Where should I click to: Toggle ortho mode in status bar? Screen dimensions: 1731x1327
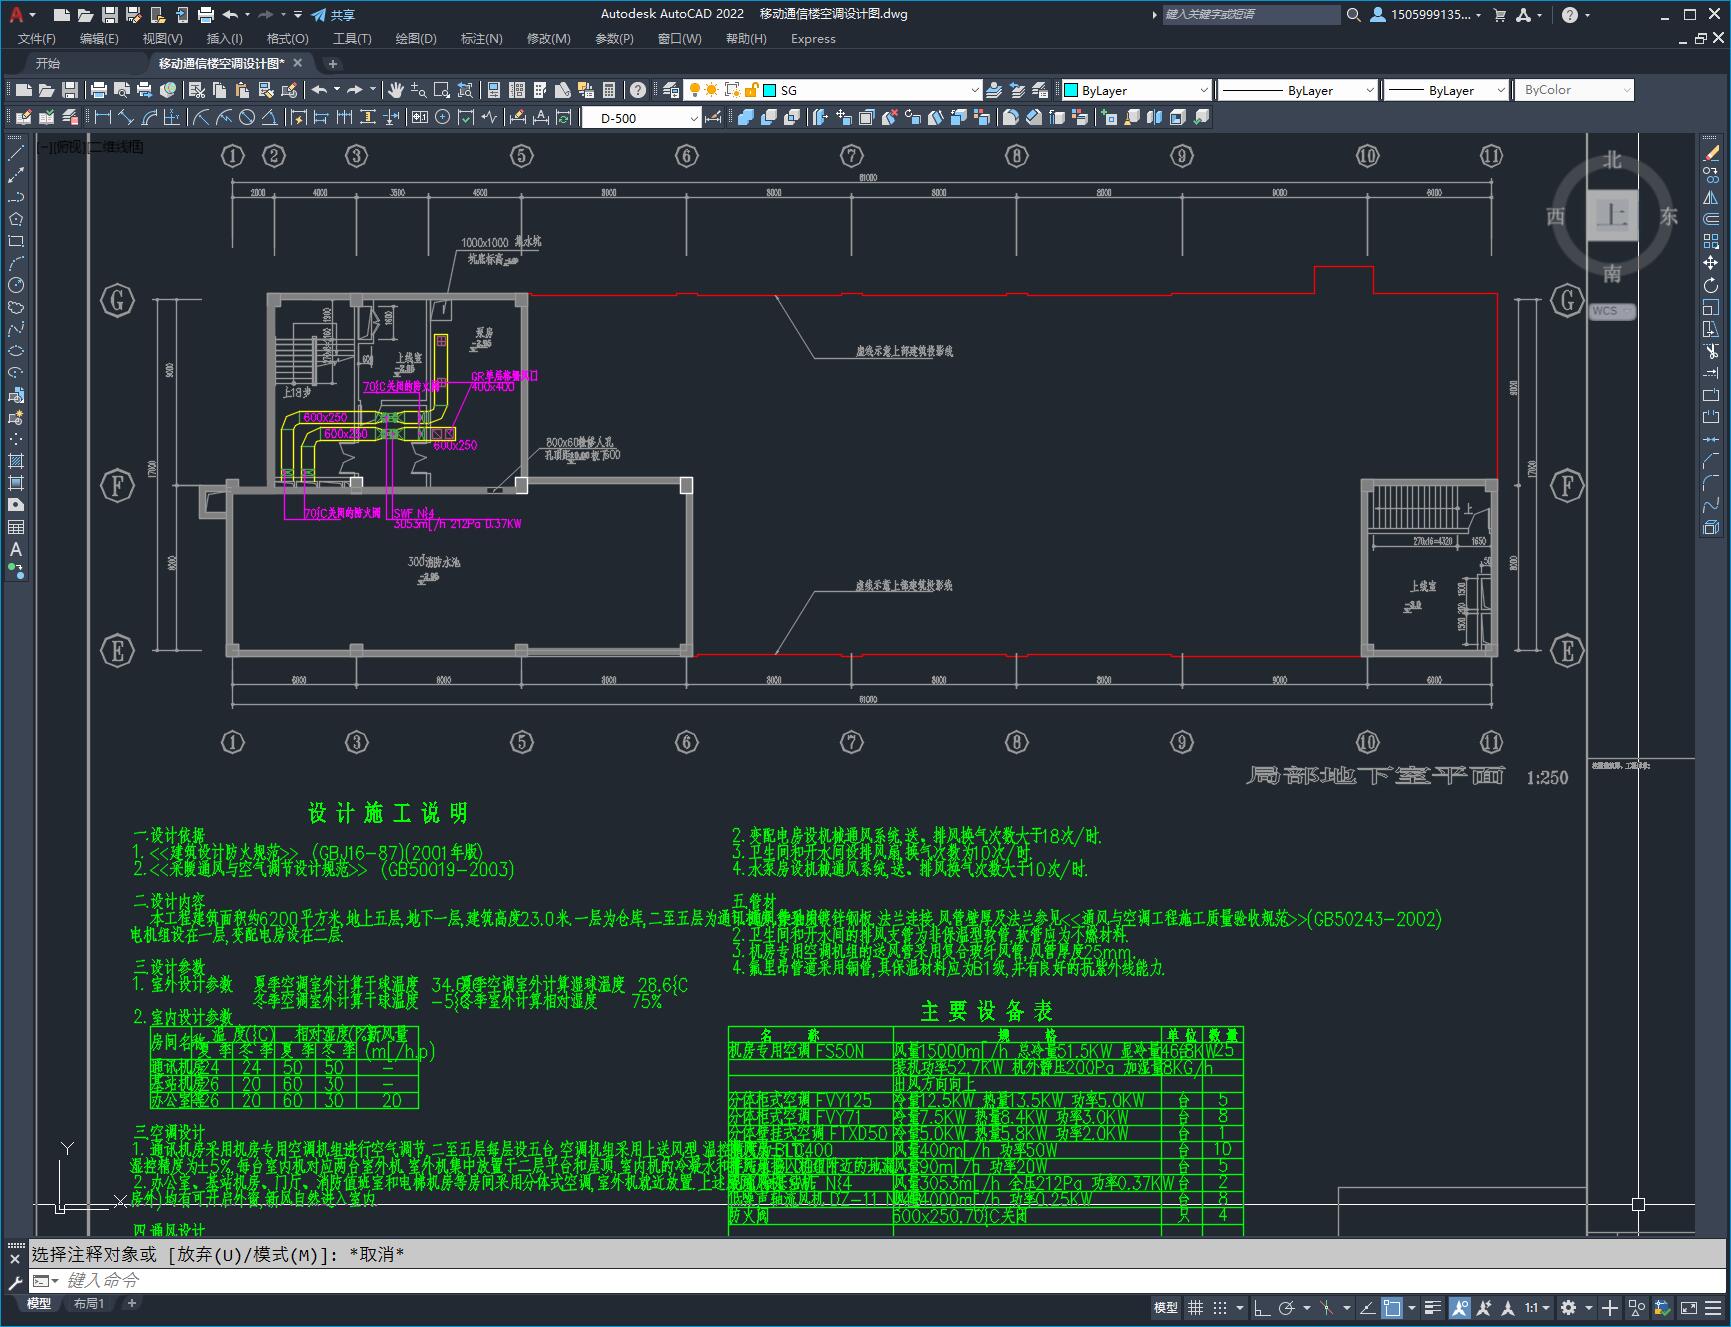[x=1262, y=1307]
